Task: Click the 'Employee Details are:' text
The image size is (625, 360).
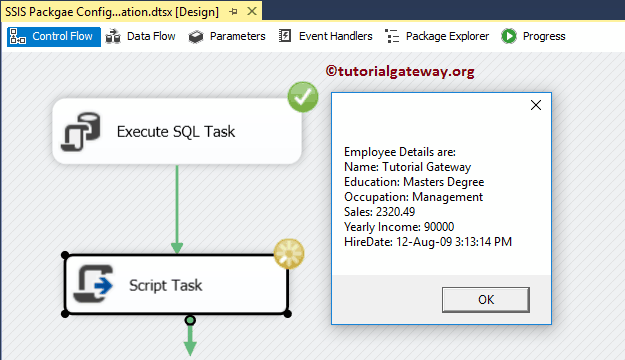Action: [x=400, y=152]
